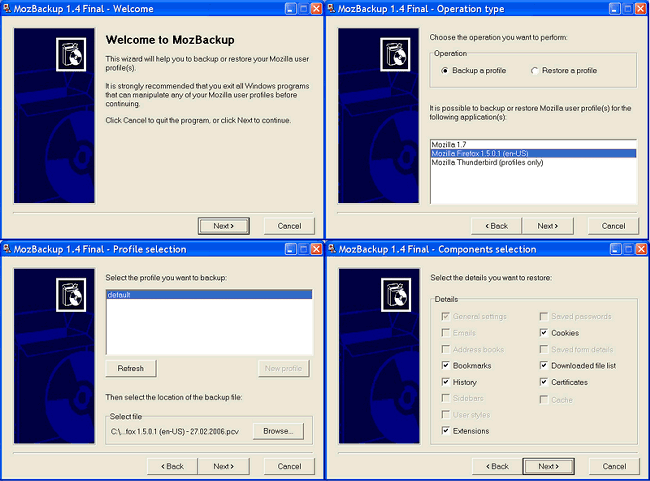The width and height of the screenshot is (650, 481).
Task: Click Next in the Operation type window
Action: tap(548, 226)
